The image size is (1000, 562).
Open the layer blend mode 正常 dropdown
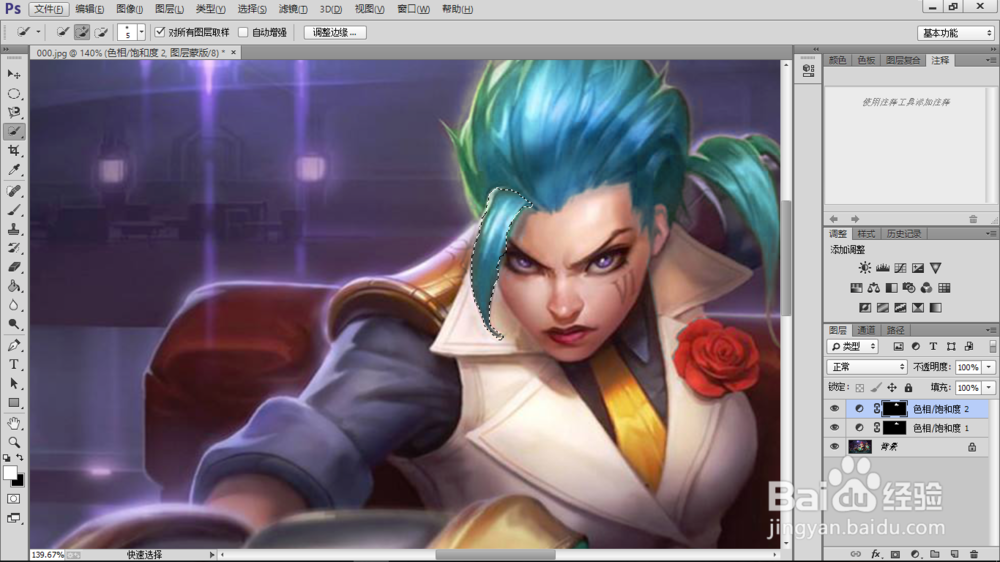pyautogui.click(x=866, y=367)
